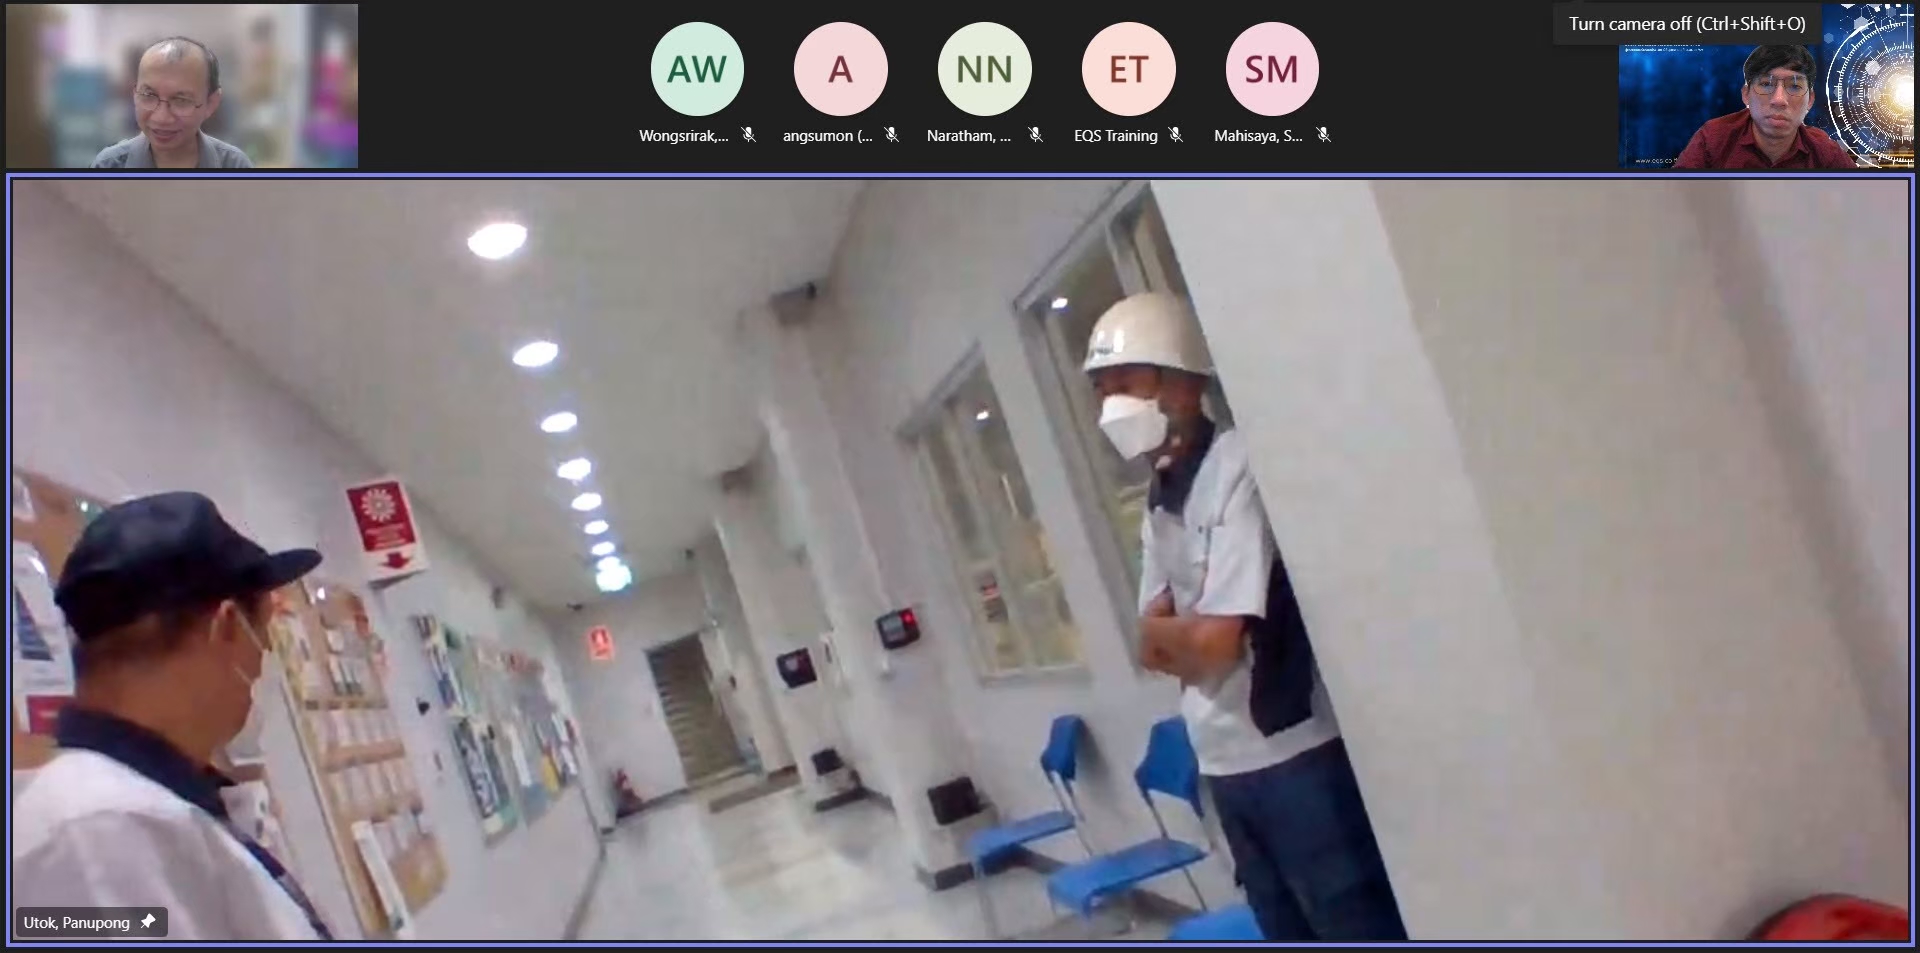Click the pin icon next to Utok, Panupong
The height and width of the screenshot is (953, 1920).
pos(148,922)
